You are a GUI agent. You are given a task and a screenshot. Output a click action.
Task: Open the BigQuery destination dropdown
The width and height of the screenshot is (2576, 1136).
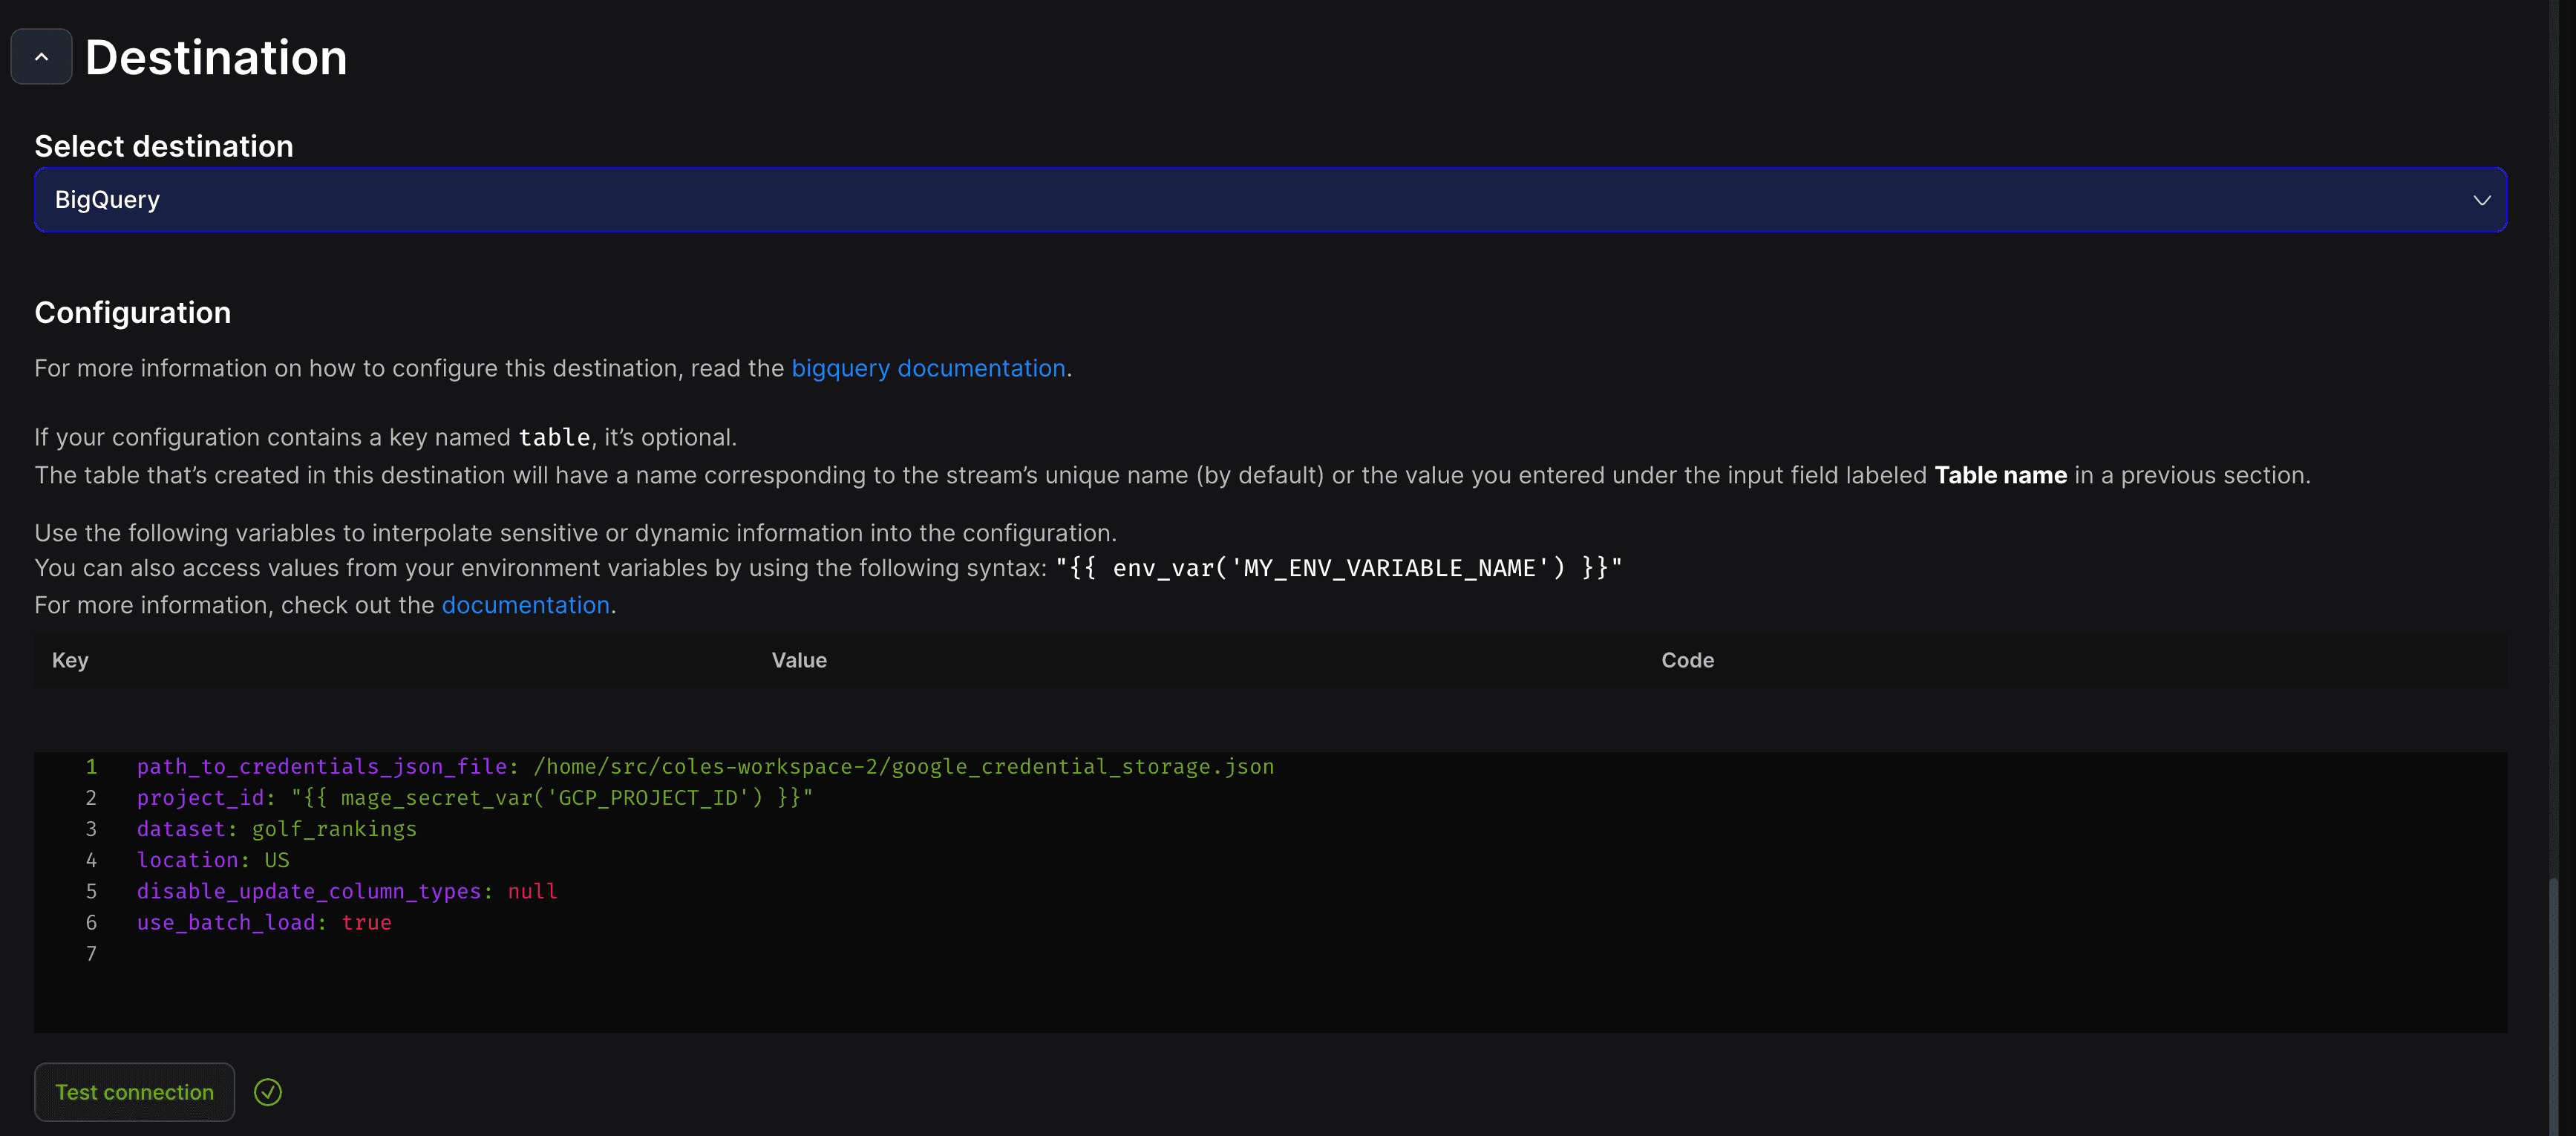click(x=1270, y=200)
